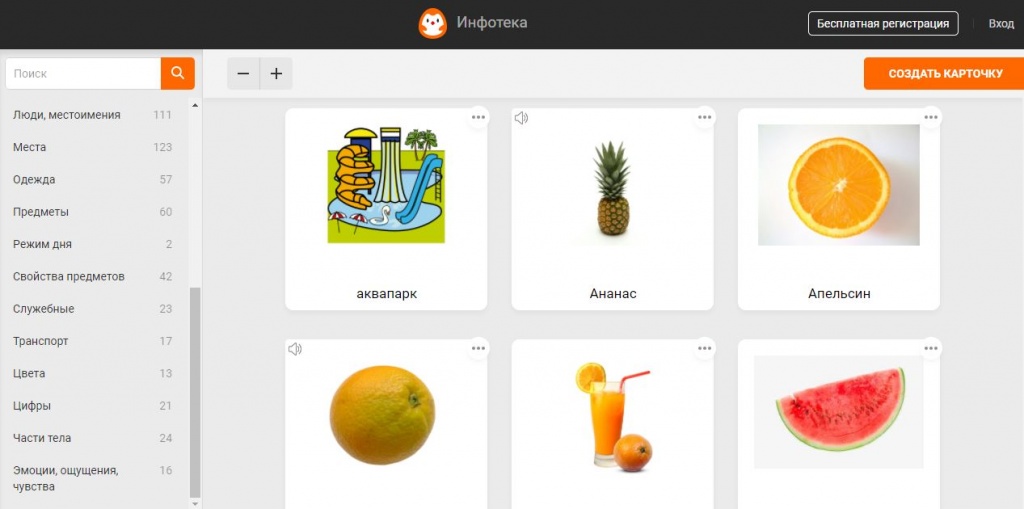The height and width of the screenshot is (509, 1024).
Task: Click the Инфотека penguin logo
Action: click(x=432, y=24)
